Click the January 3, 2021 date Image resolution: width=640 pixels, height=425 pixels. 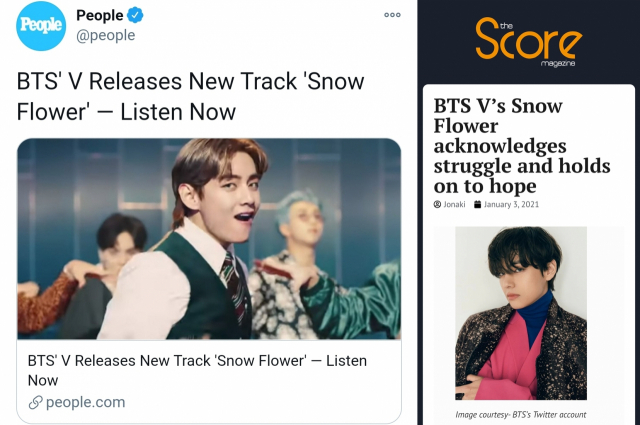511,204
